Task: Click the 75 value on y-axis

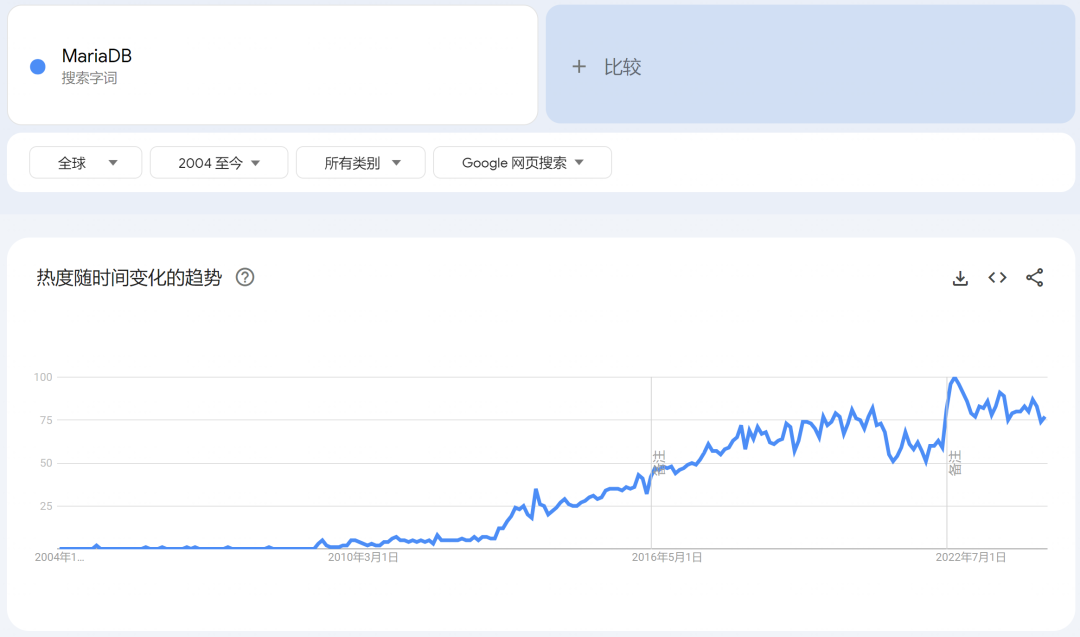Action: pos(46,420)
